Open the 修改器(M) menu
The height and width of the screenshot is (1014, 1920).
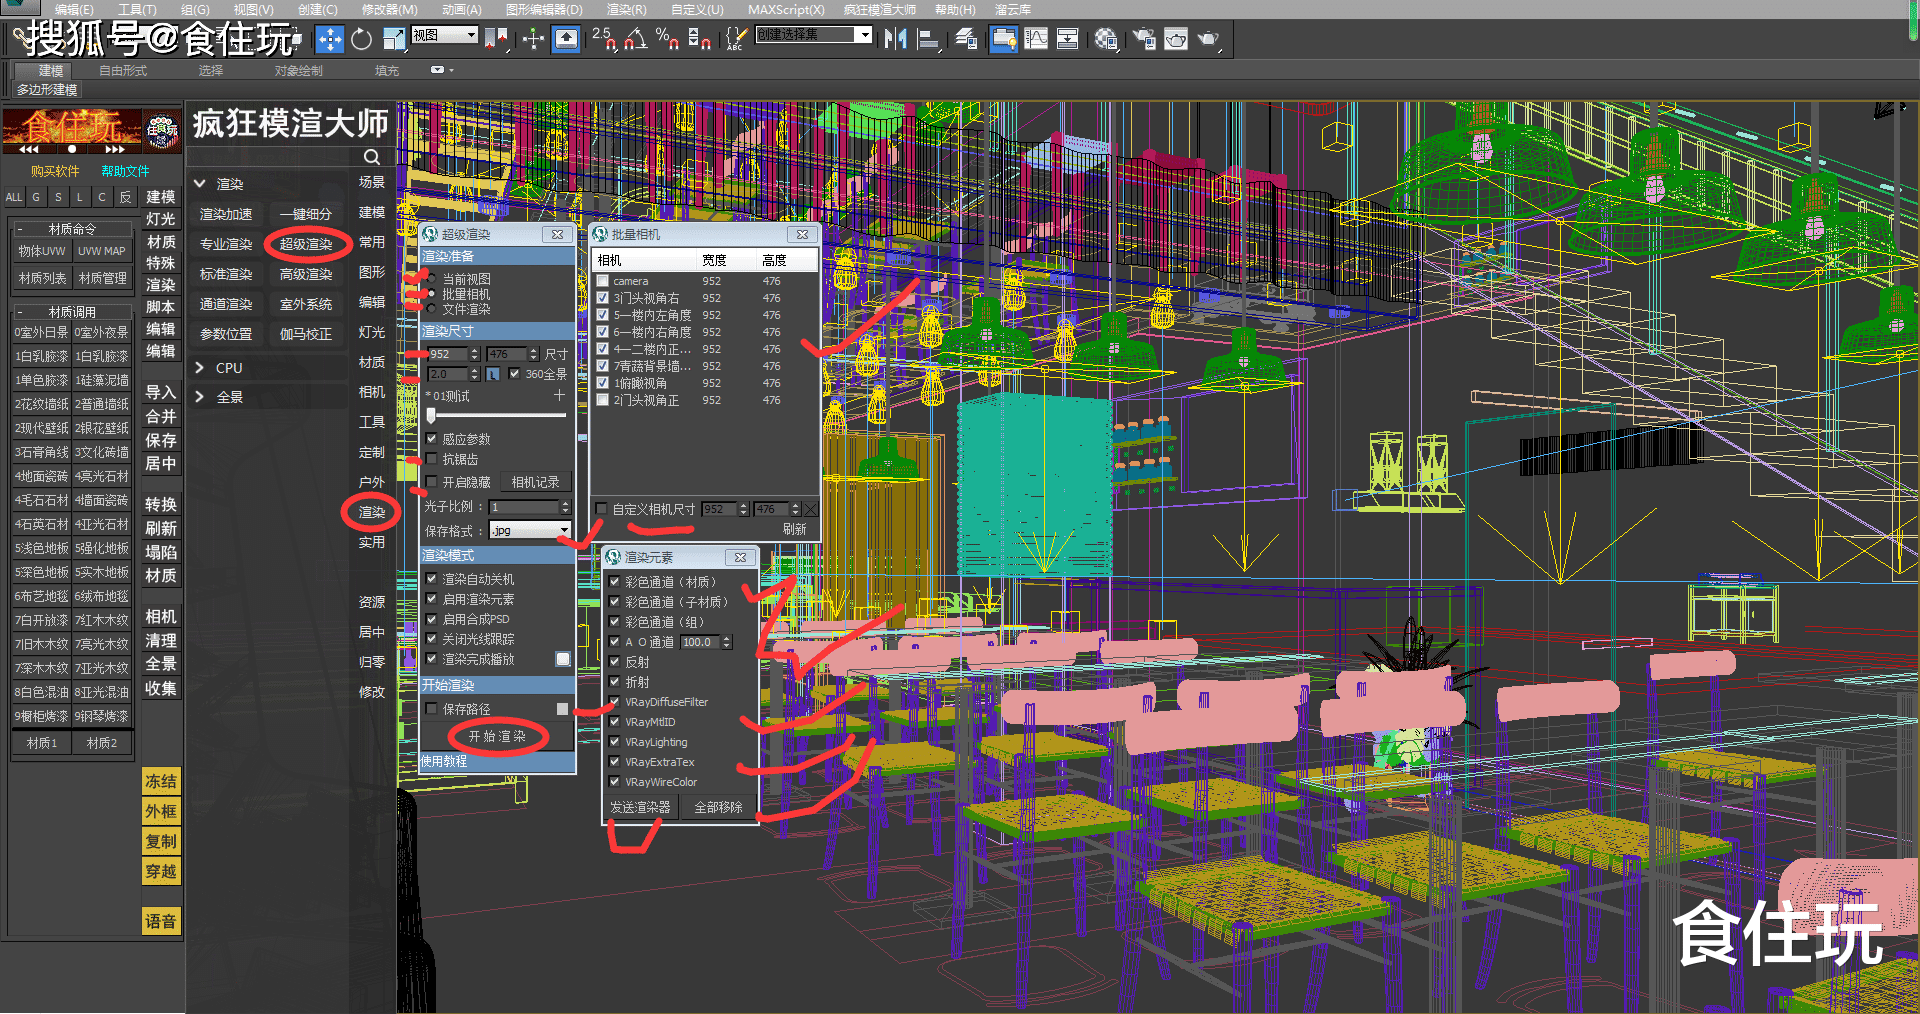click(x=389, y=9)
